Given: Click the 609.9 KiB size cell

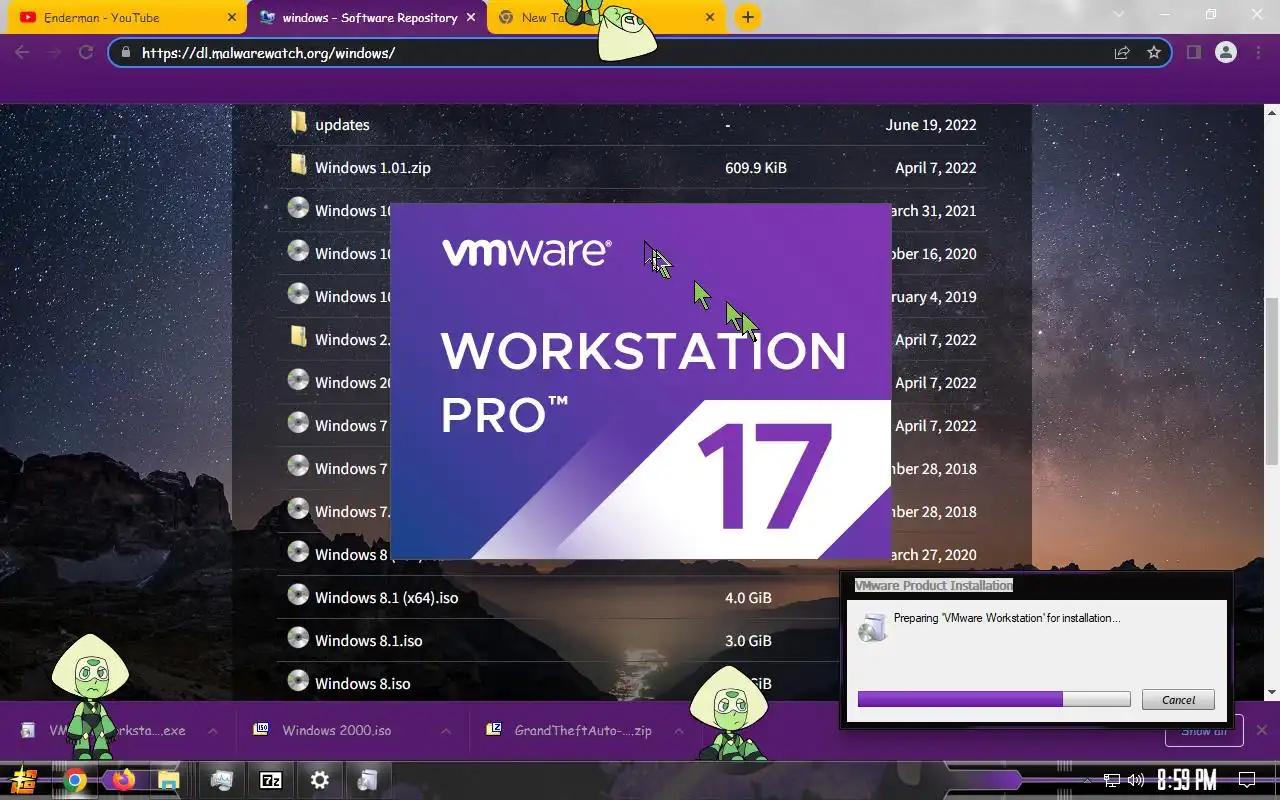Looking at the screenshot, I should [756, 168].
